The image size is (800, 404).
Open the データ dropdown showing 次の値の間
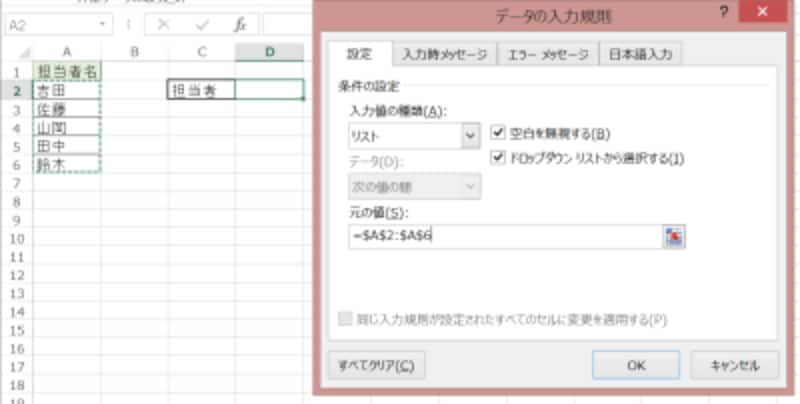pyautogui.click(x=414, y=187)
